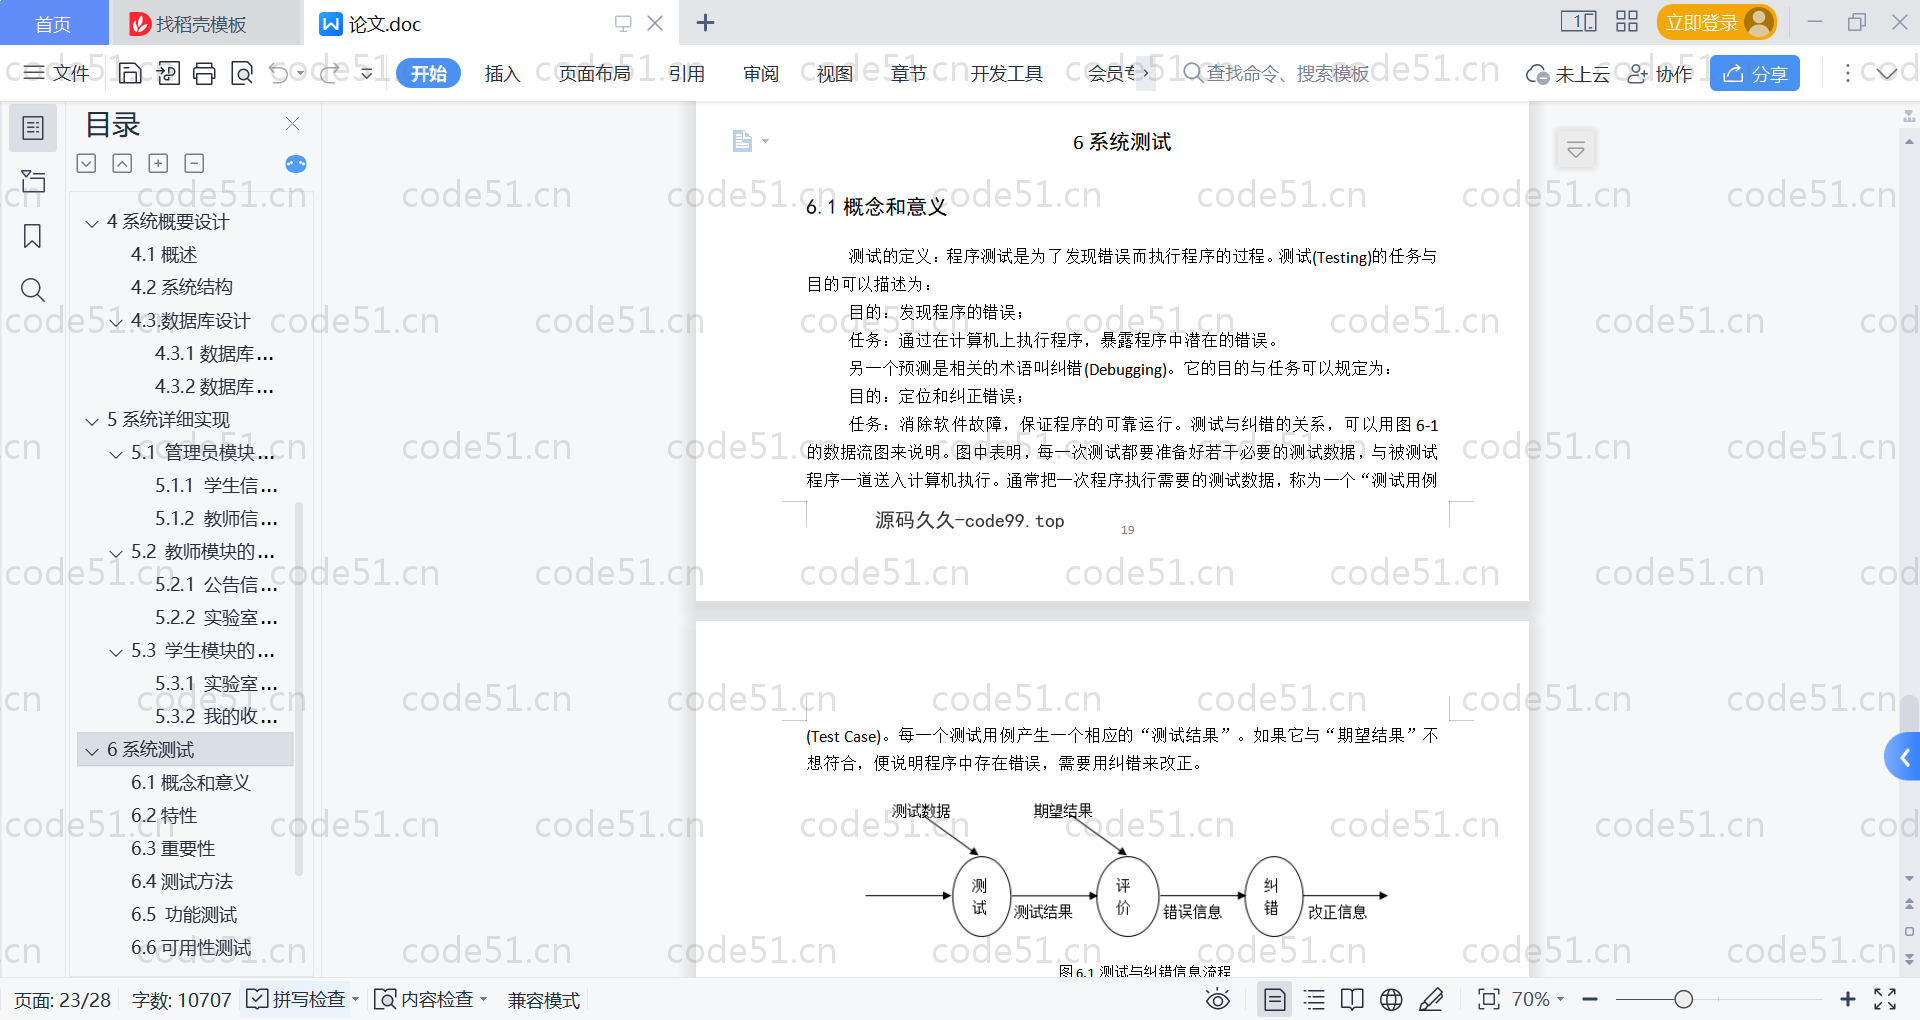
Task: Click the 页面: 23/28 page indicator
Action: coord(63,999)
